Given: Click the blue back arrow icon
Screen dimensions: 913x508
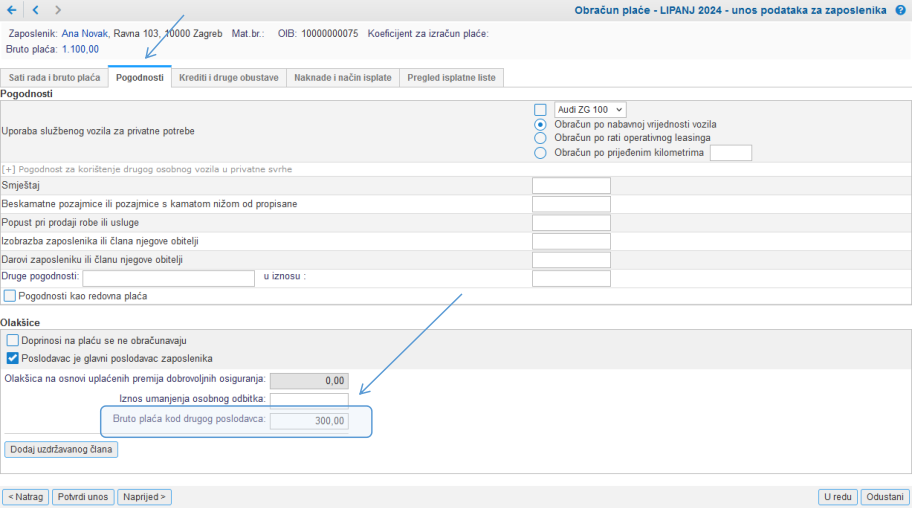Looking at the screenshot, I should coord(12,10).
